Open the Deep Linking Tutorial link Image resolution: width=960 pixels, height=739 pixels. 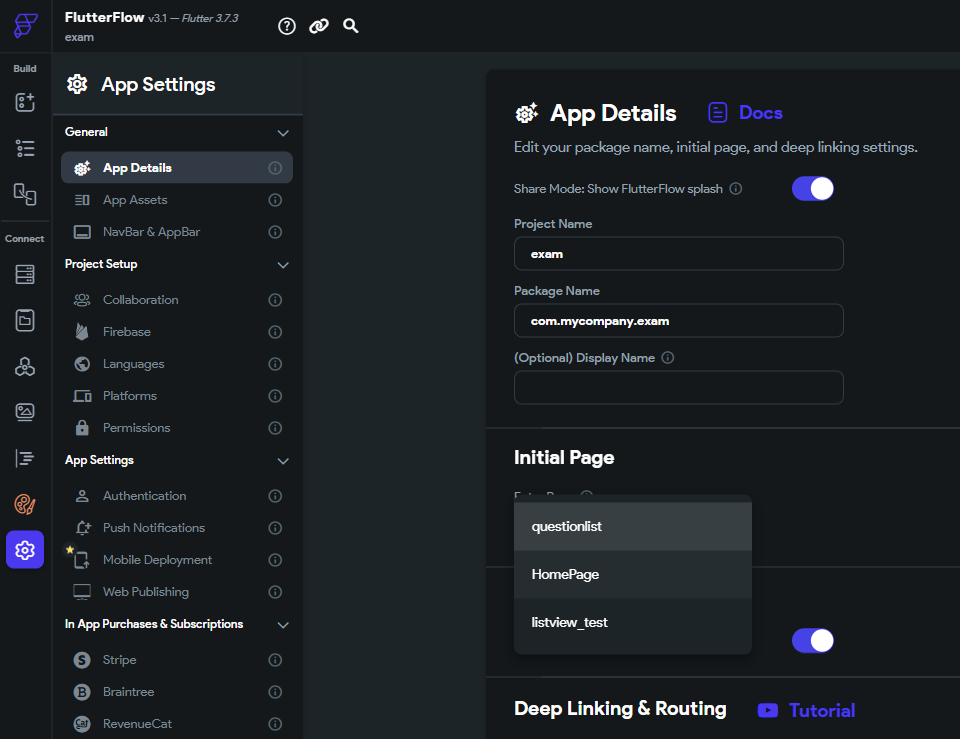pyautogui.click(x=806, y=710)
